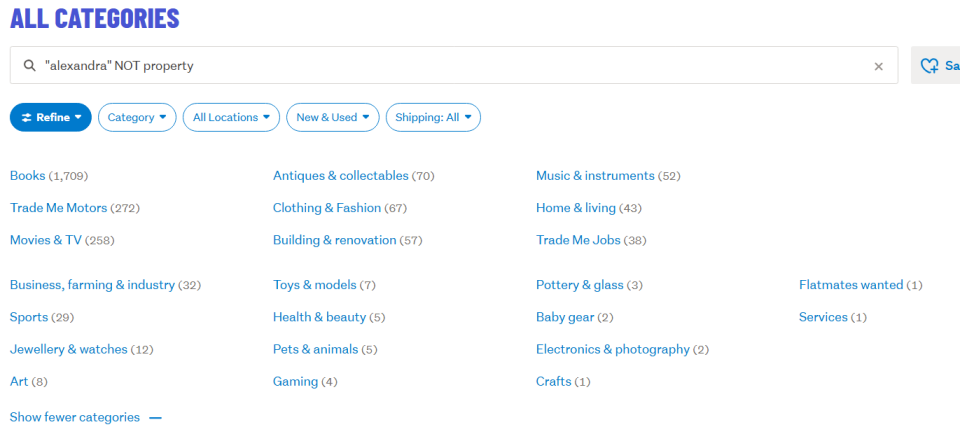Open Jewellery & watches category
The height and width of the screenshot is (448, 960).
(x=69, y=349)
